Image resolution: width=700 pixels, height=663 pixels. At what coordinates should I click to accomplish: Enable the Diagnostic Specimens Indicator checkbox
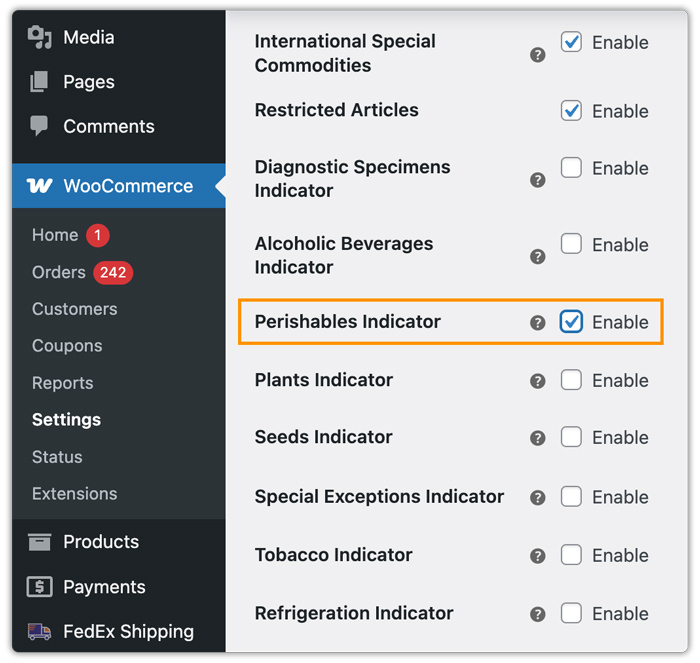pyautogui.click(x=571, y=167)
